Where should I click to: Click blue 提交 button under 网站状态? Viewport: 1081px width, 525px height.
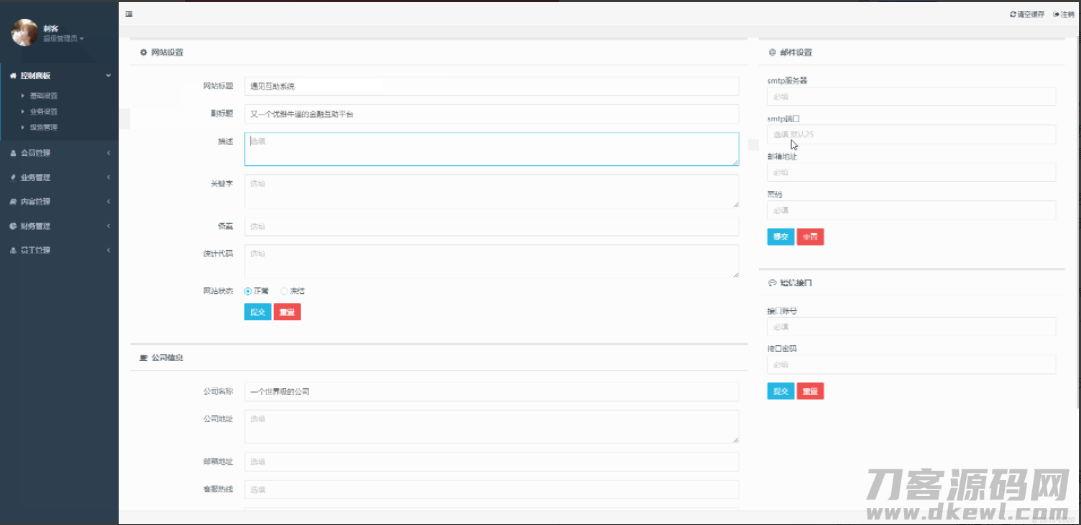[257, 312]
